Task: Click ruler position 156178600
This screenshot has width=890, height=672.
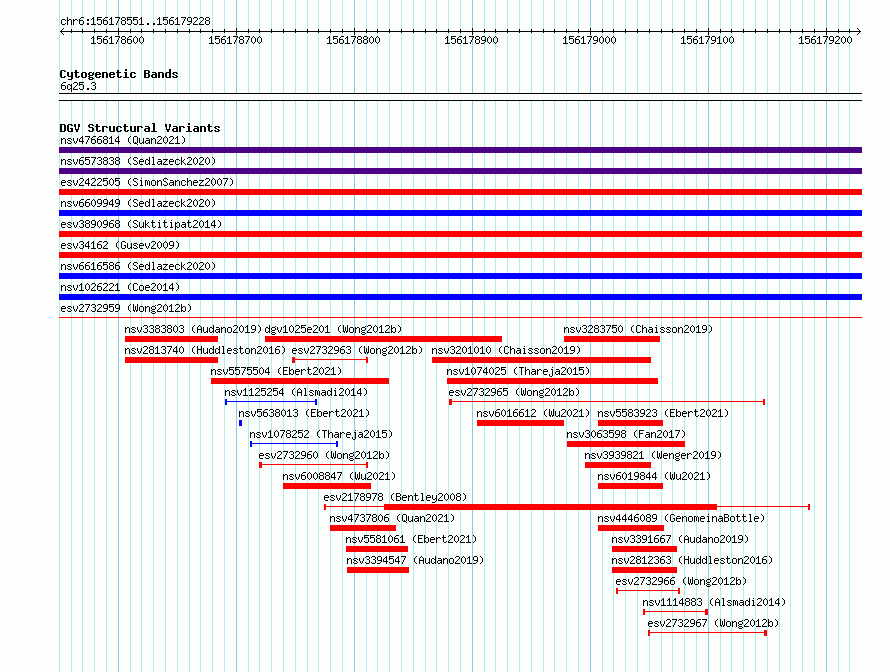Action: [117, 40]
